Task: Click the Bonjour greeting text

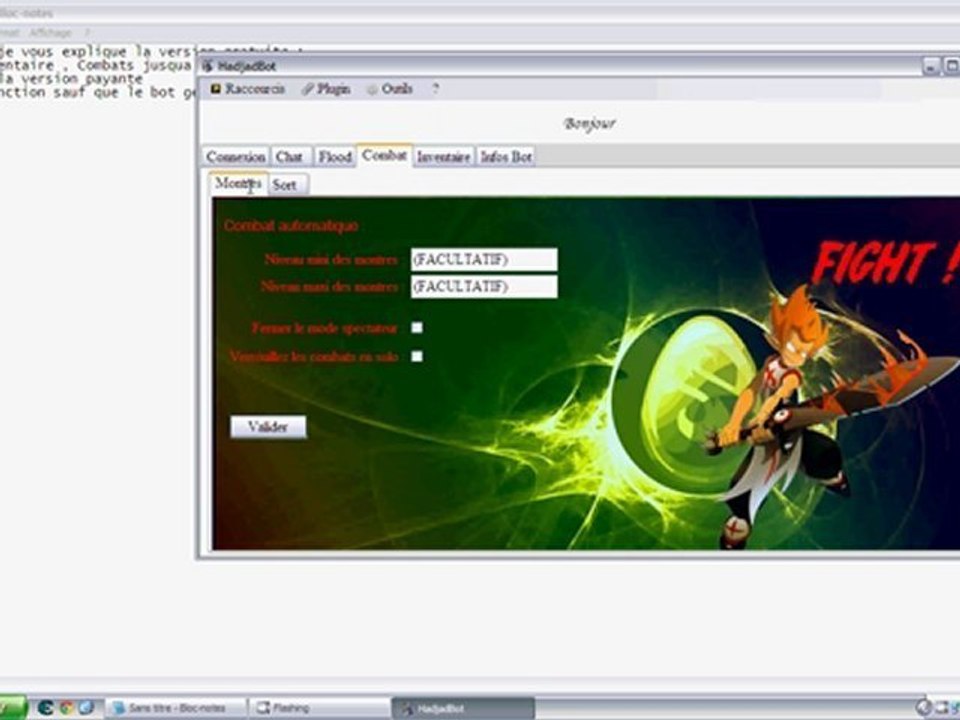Action: (x=590, y=124)
